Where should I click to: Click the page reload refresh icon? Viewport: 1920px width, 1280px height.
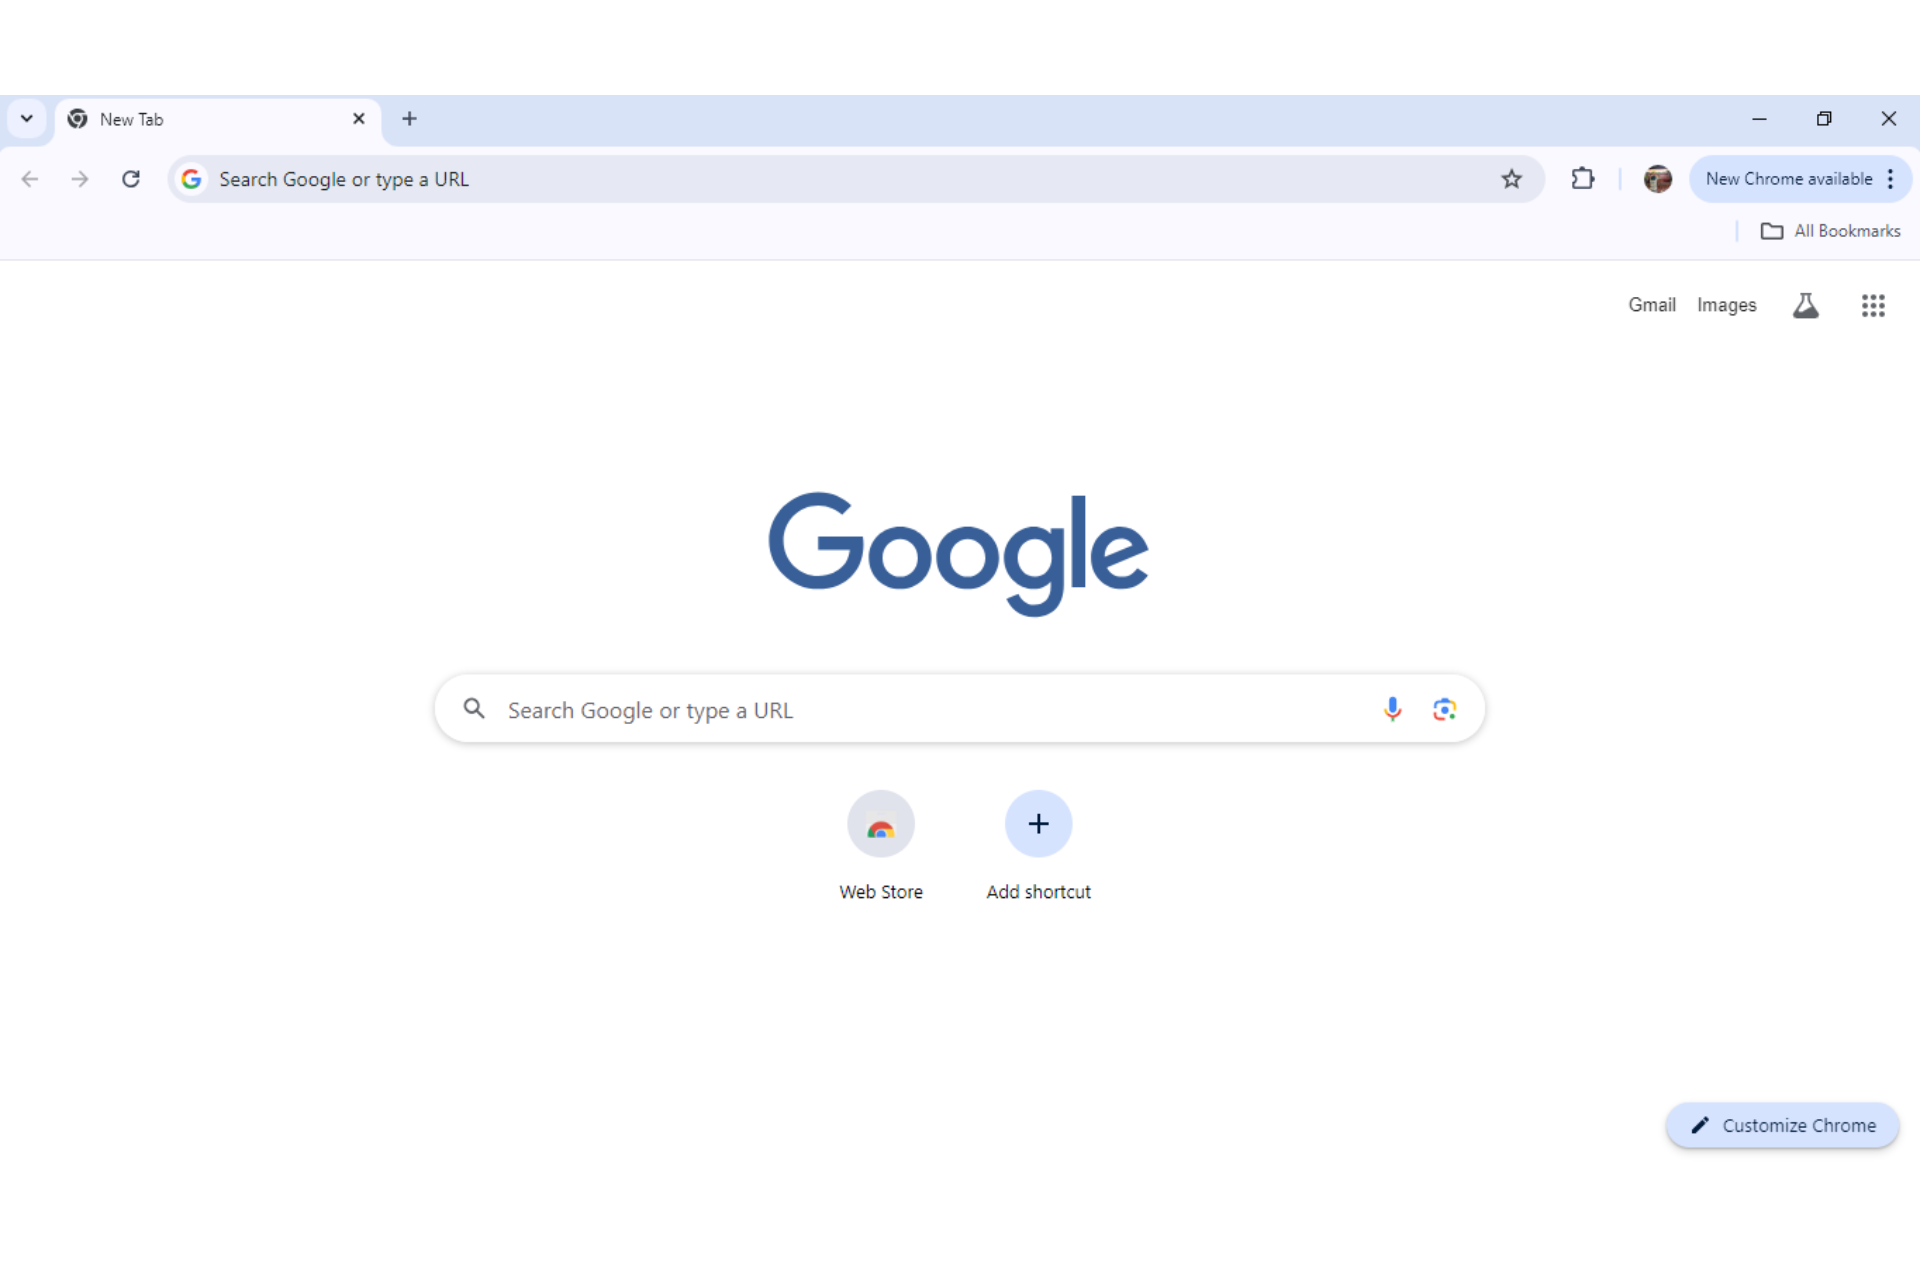pyautogui.click(x=130, y=179)
